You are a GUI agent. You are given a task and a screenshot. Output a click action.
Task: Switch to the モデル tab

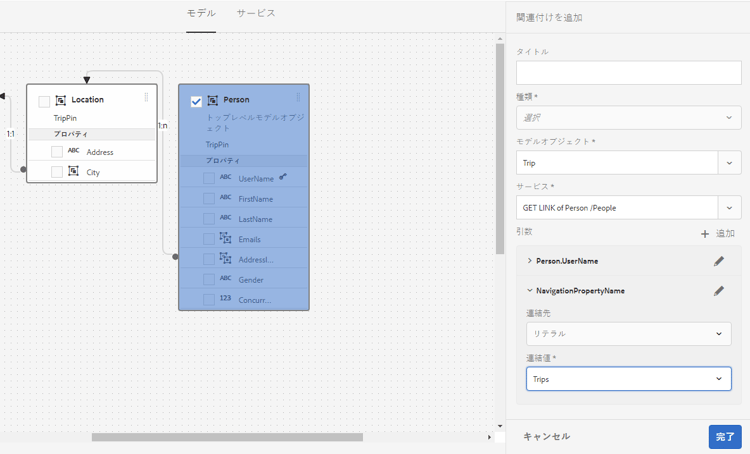click(x=201, y=13)
